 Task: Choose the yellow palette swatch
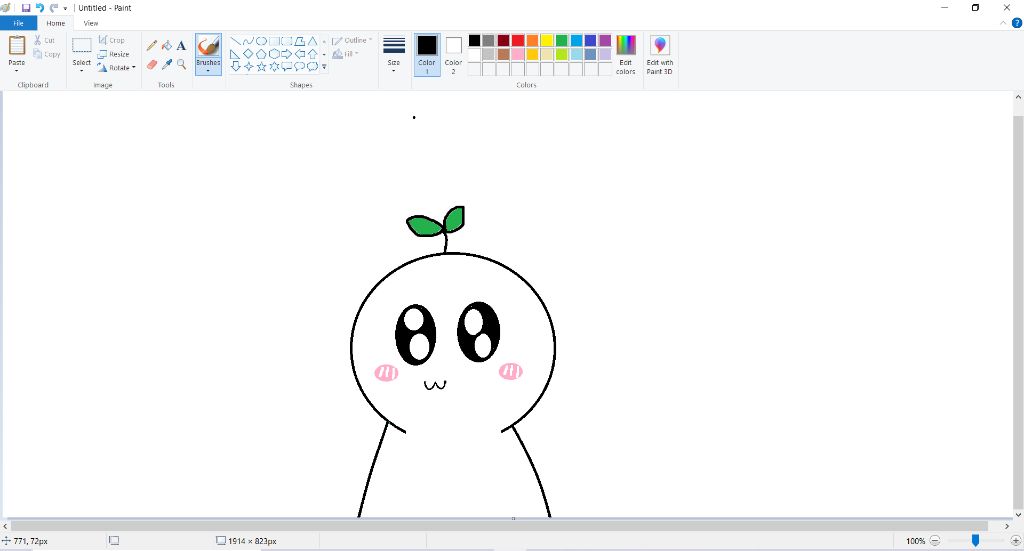point(547,40)
